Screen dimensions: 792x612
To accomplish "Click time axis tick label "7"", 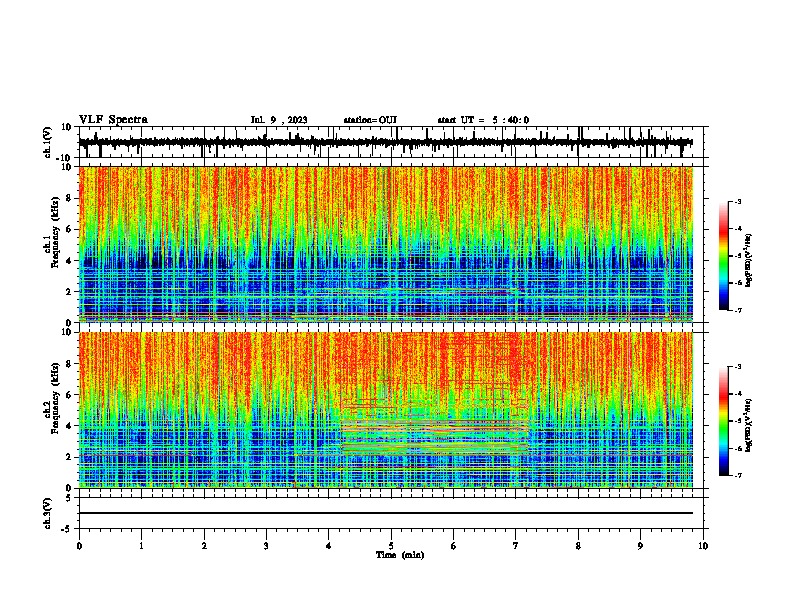I will (x=516, y=546).
